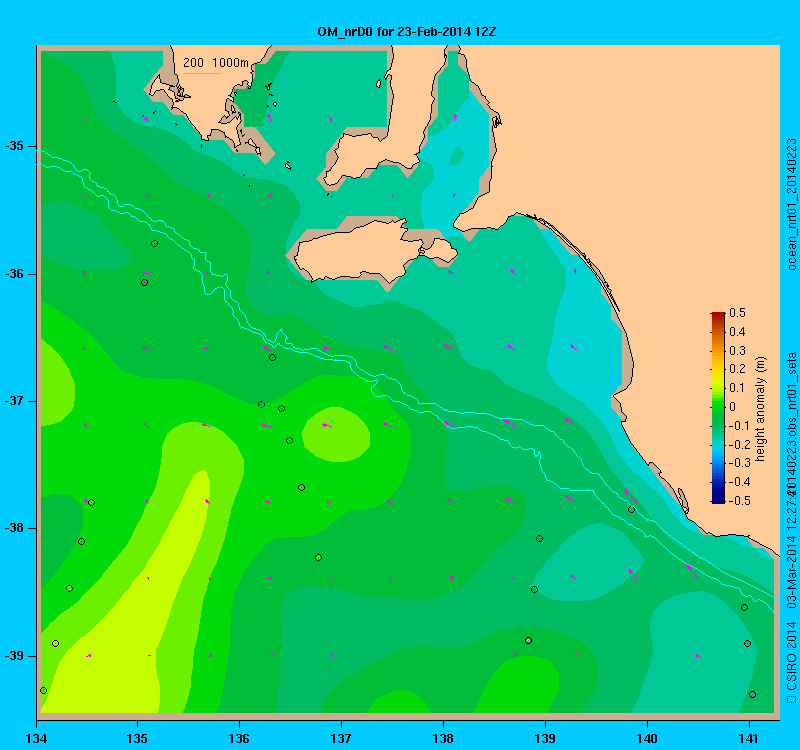
Task: Click the vertical "obs_nrt01_seta" text
Action: [x=791, y=395]
